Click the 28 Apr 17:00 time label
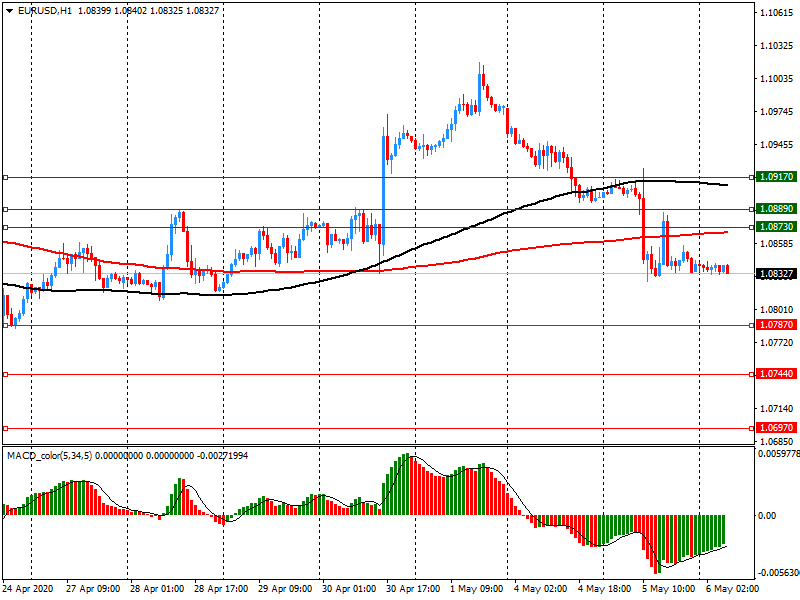The width and height of the screenshot is (800, 600). (221, 589)
